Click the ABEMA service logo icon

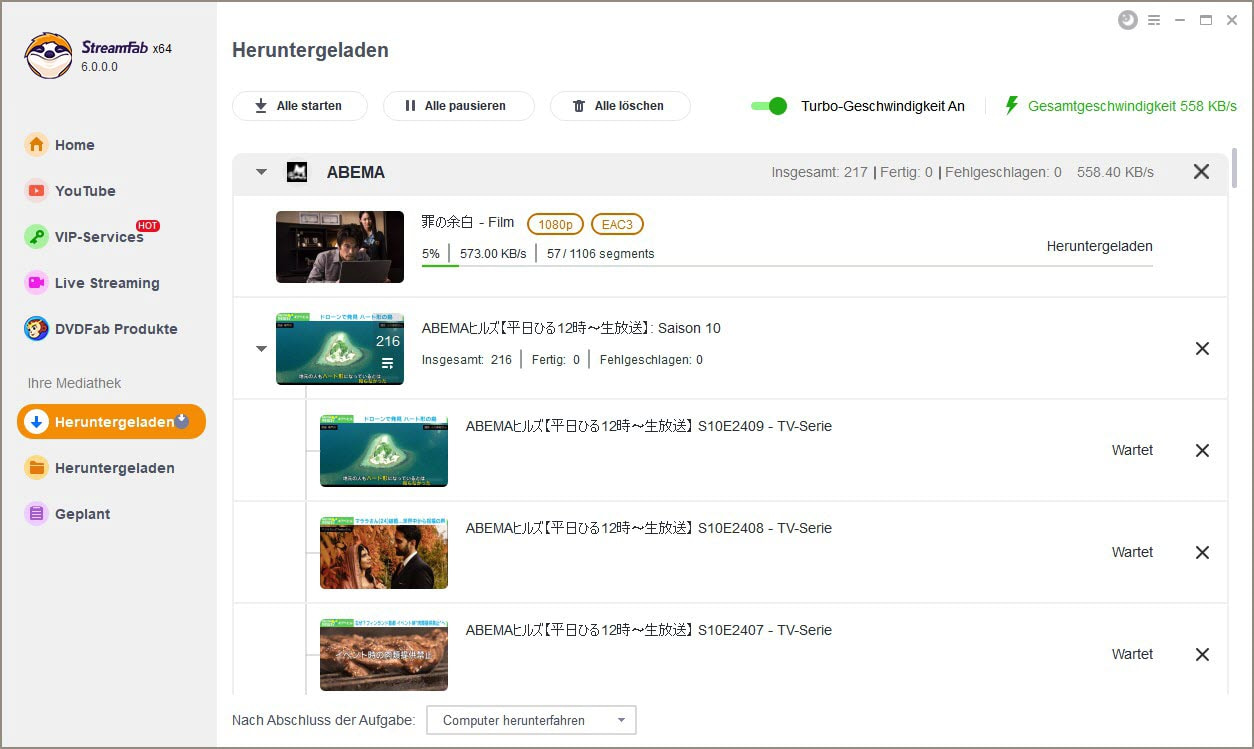(x=297, y=172)
